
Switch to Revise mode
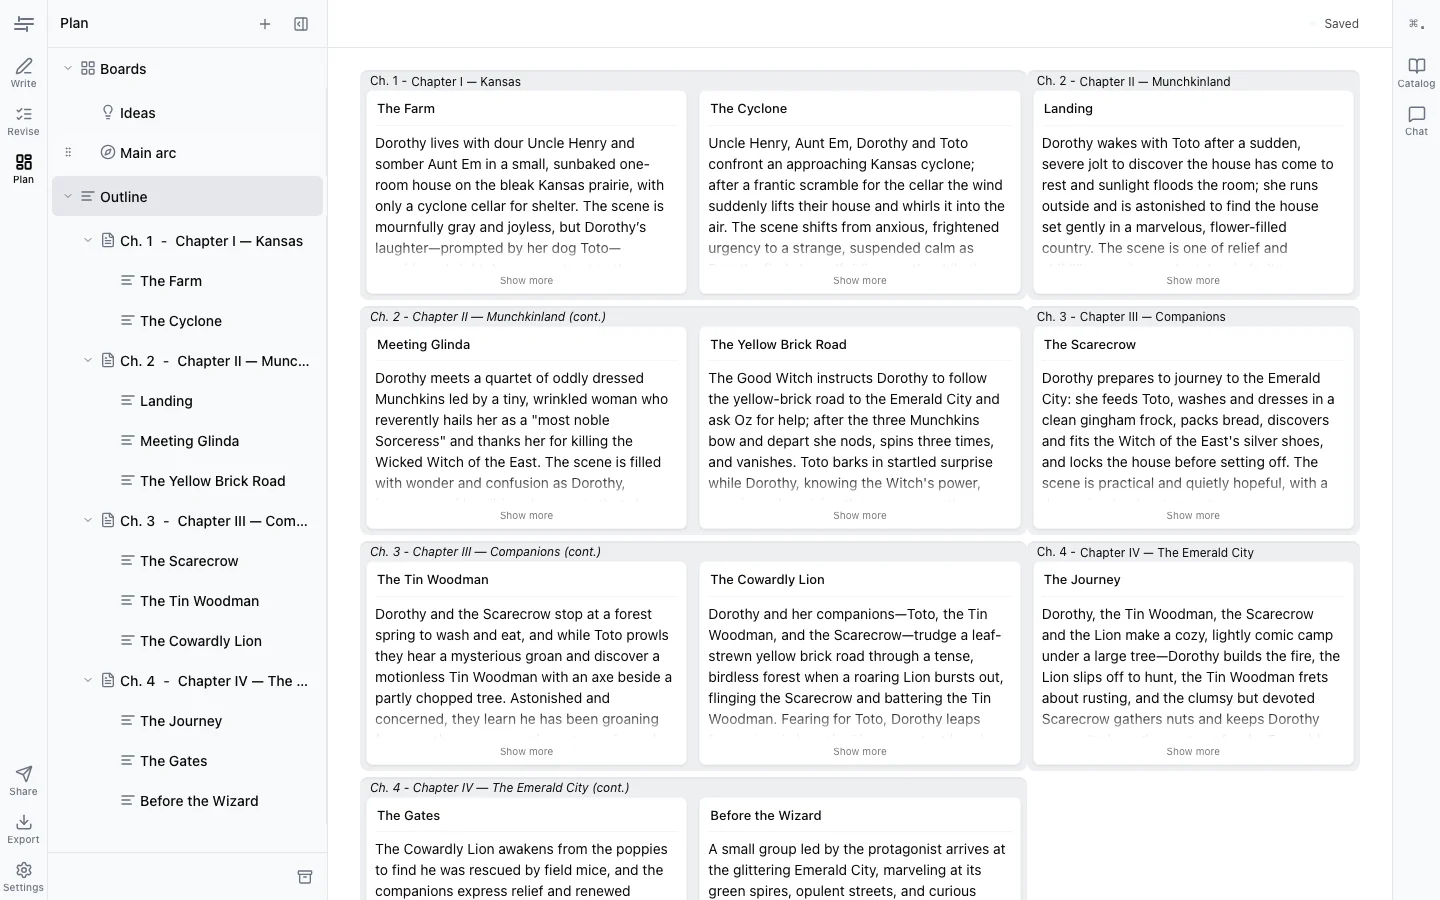(x=23, y=120)
